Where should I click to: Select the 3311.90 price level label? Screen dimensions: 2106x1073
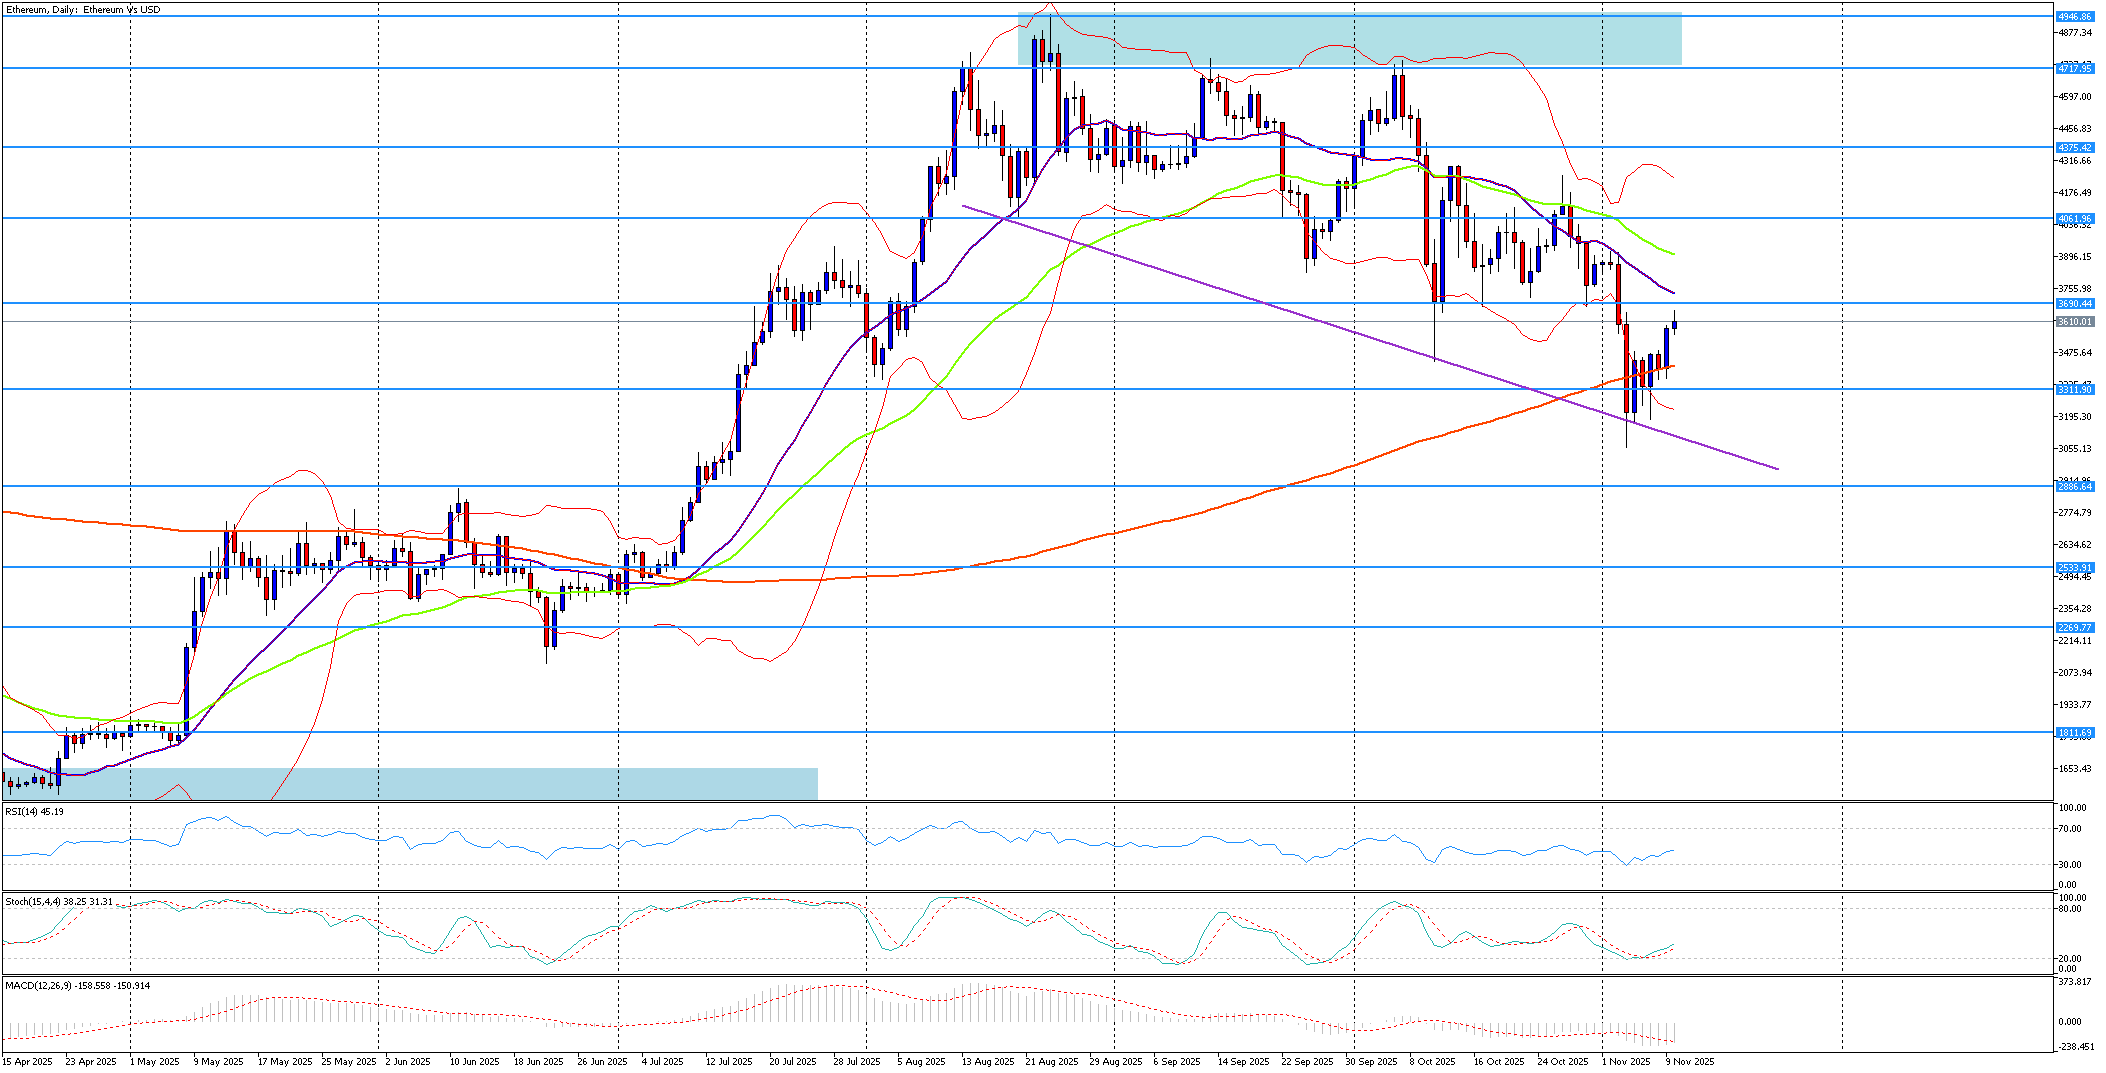coord(2074,389)
